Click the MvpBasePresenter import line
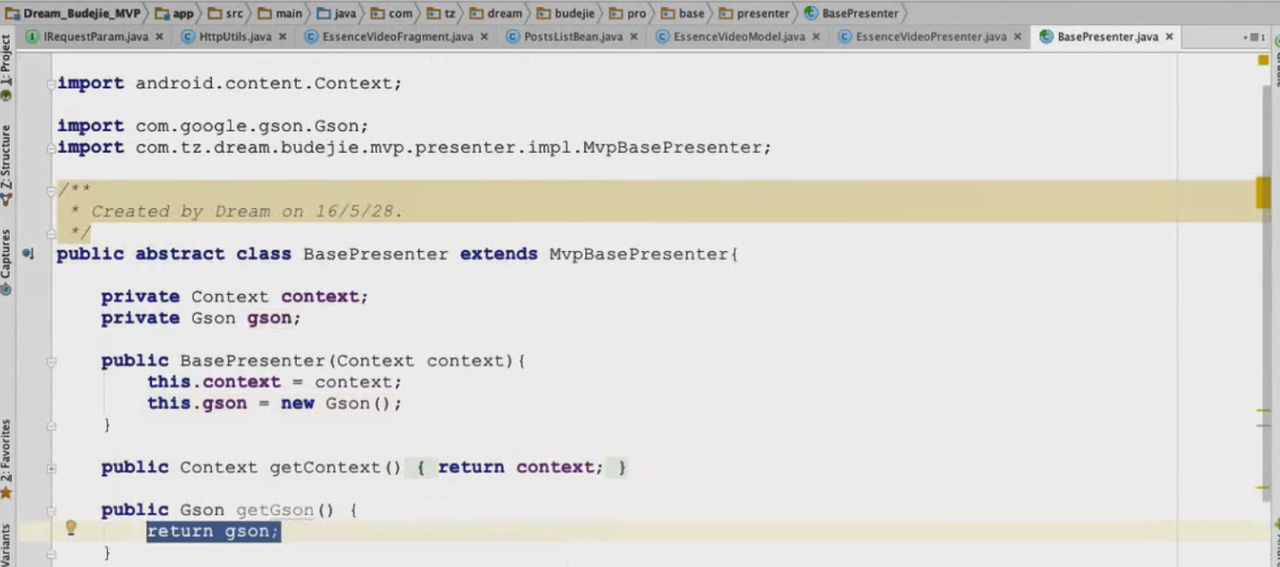 pyautogui.click(x=414, y=148)
